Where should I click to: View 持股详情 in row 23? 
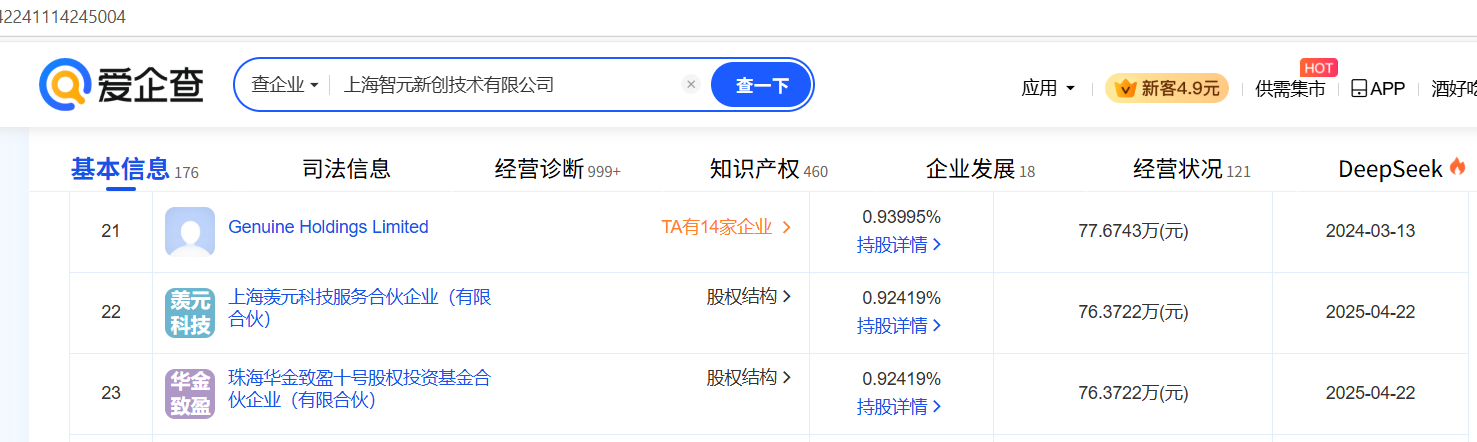coord(900,406)
